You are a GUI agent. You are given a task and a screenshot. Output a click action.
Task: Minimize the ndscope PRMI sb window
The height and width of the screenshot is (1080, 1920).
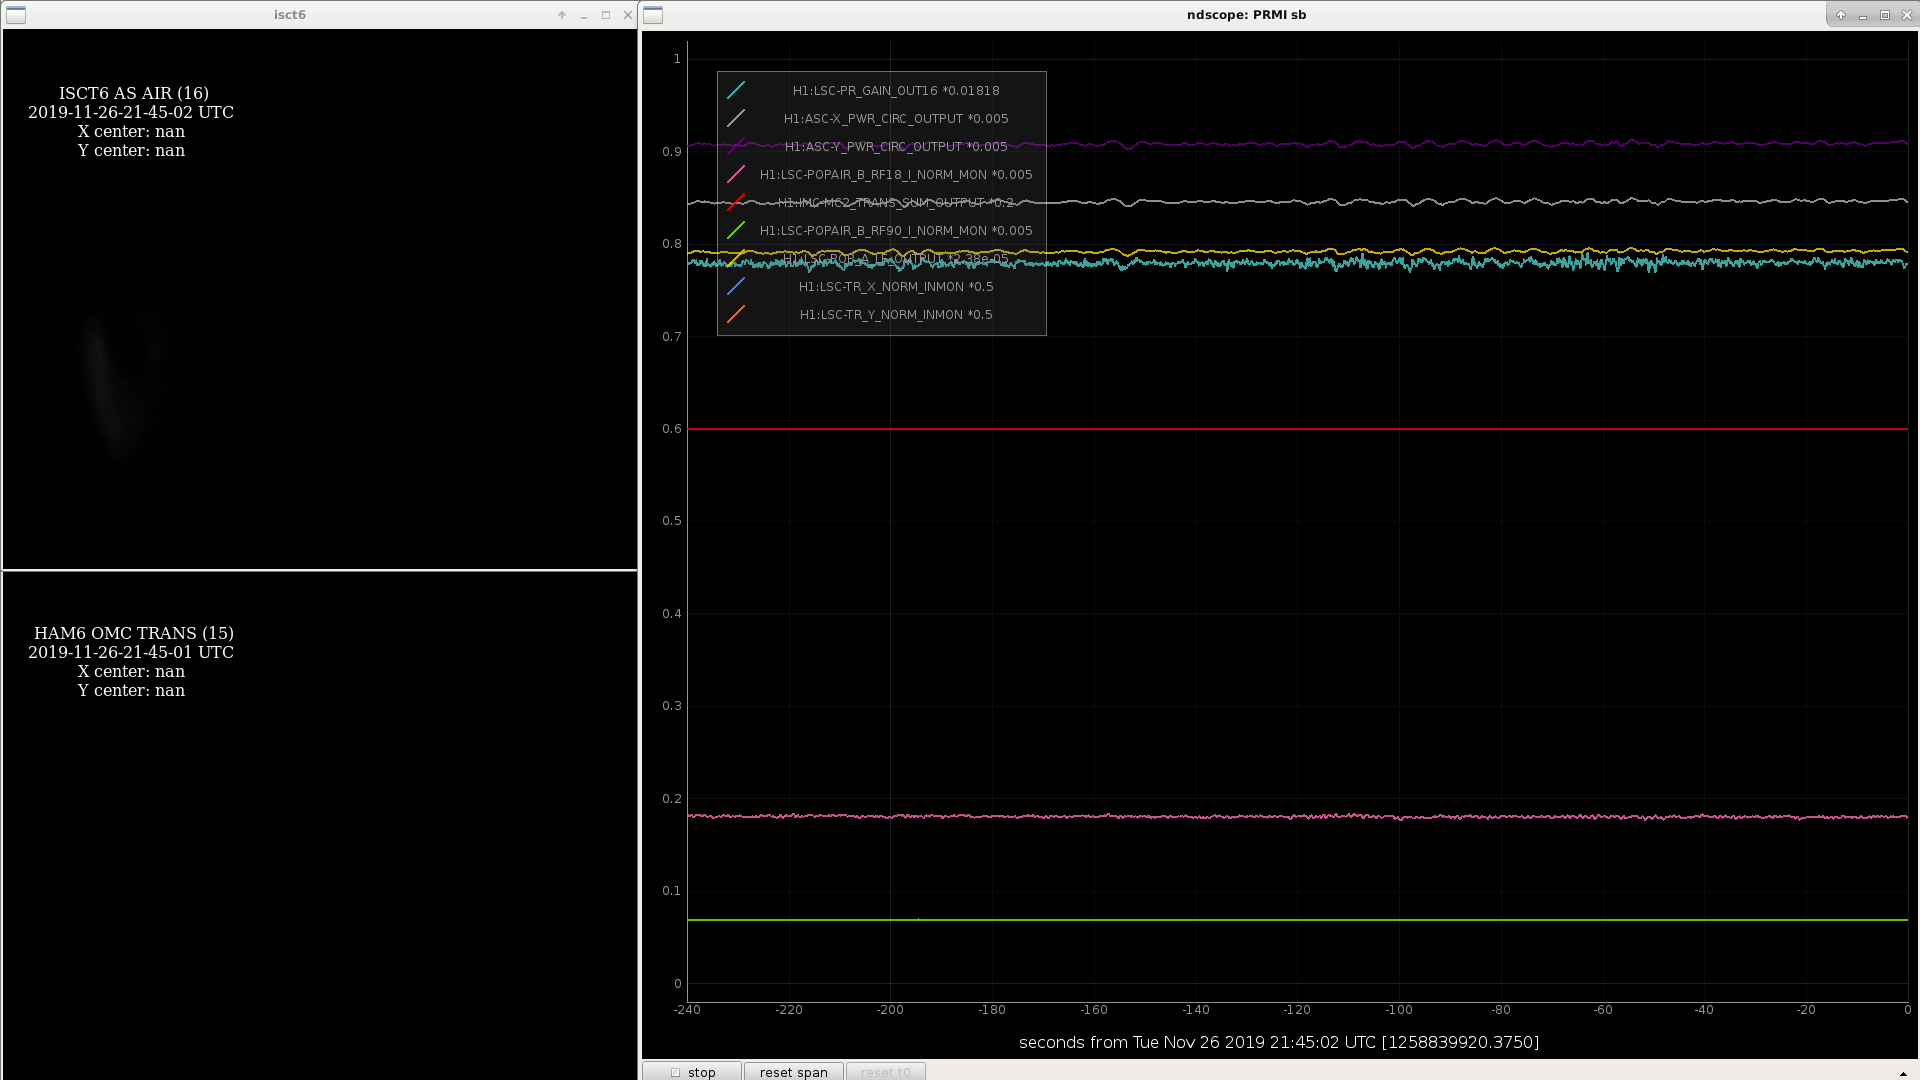tap(1863, 15)
